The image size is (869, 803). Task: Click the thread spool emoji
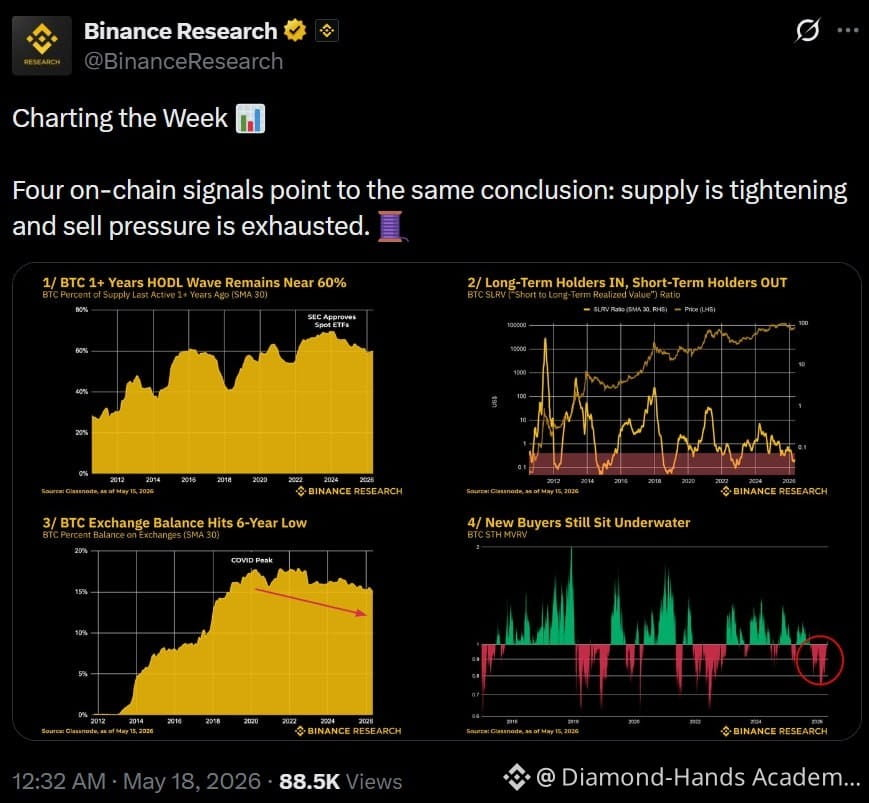pyautogui.click(x=392, y=226)
